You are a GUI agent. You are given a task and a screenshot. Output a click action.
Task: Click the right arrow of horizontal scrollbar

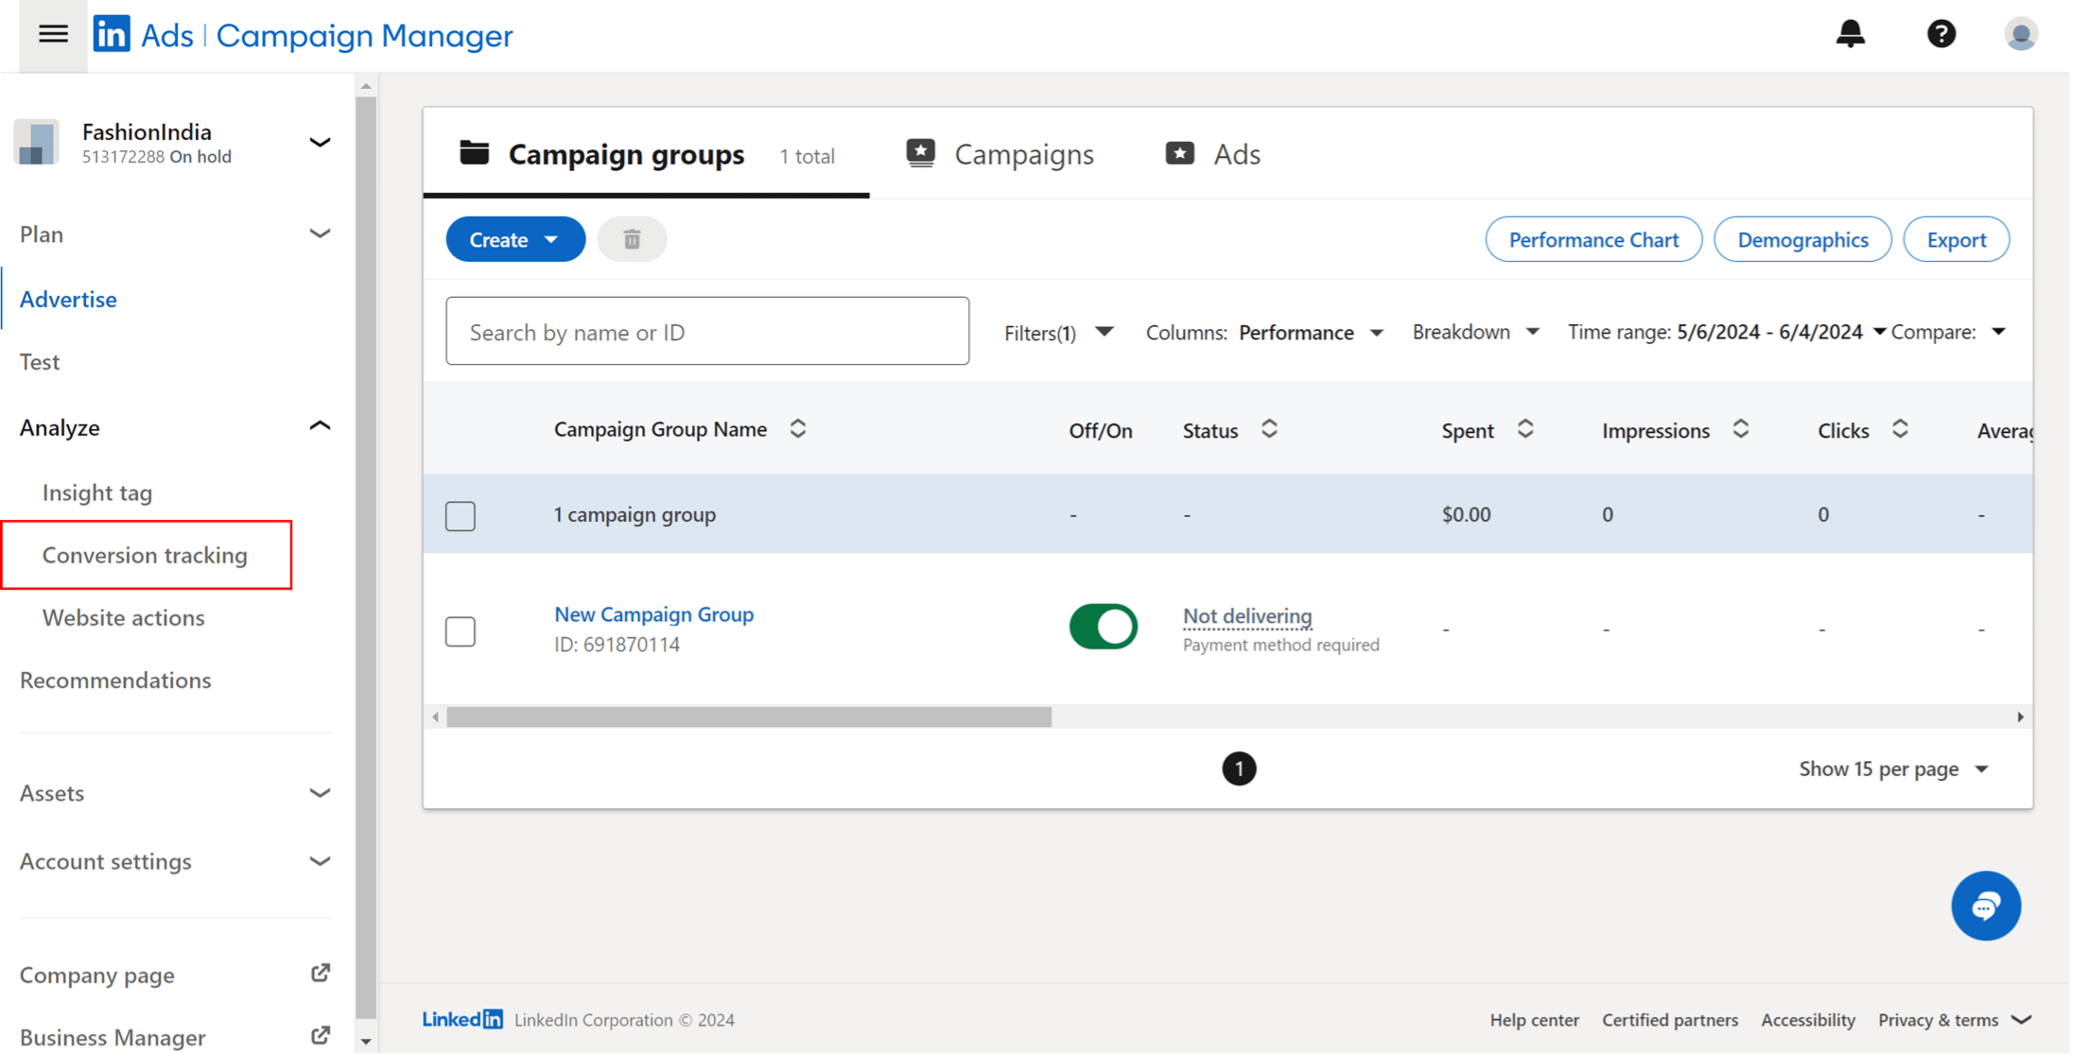pyautogui.click(x=2020, y=717)
